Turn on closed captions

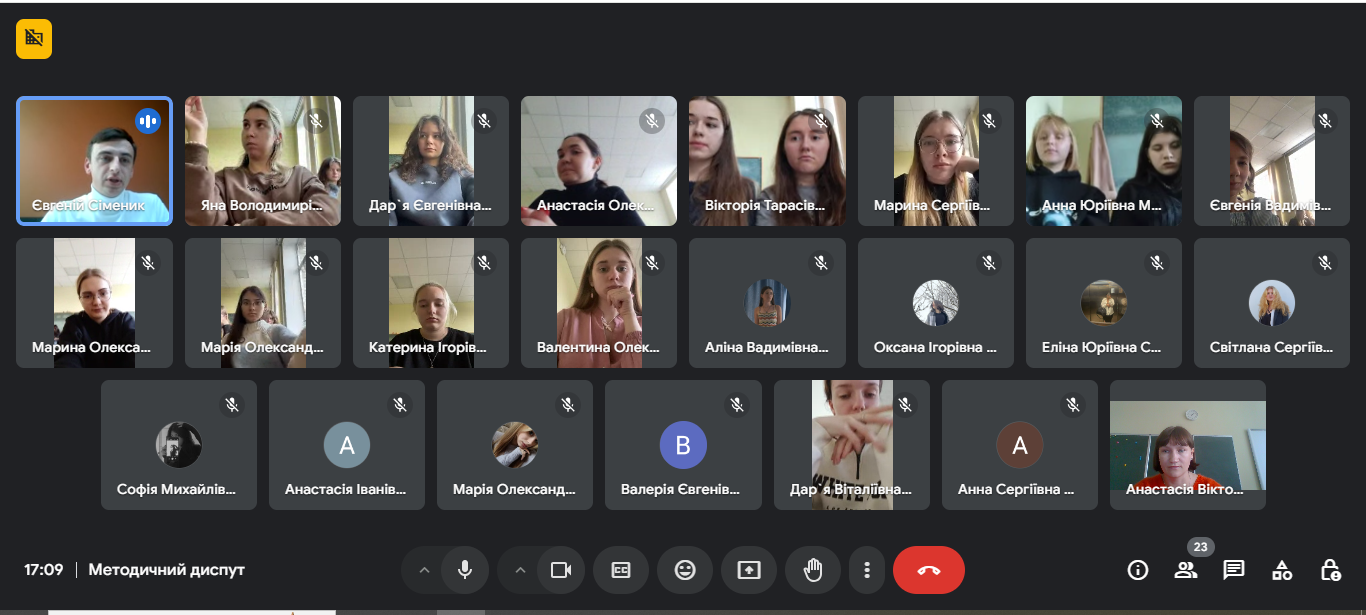pyautogui.click(x=621, y=570)
